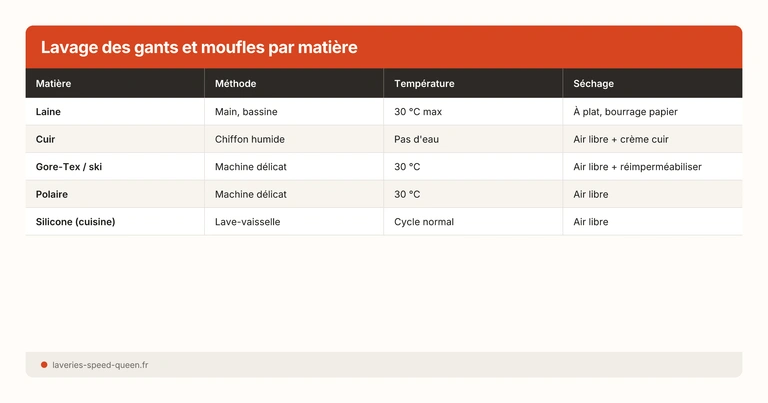Click the title 'Lavage des gants et moufles'
This screenshot has width=768, height=403.
(198, 48)
